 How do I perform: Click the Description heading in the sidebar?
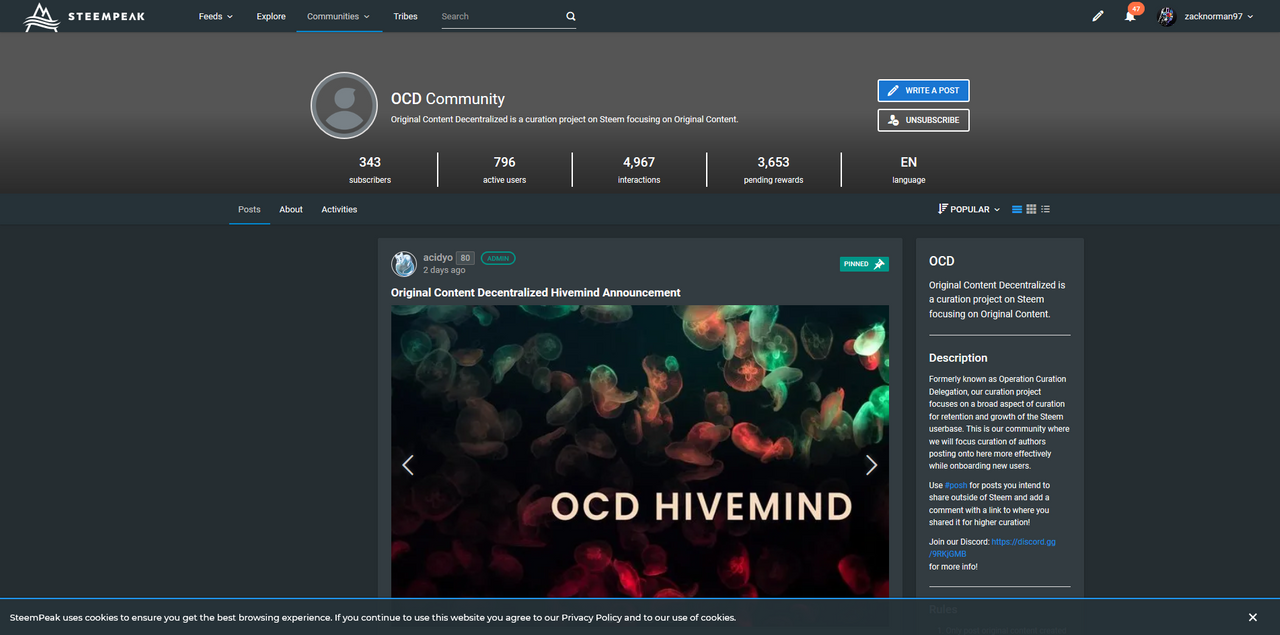tap(958, 358)
